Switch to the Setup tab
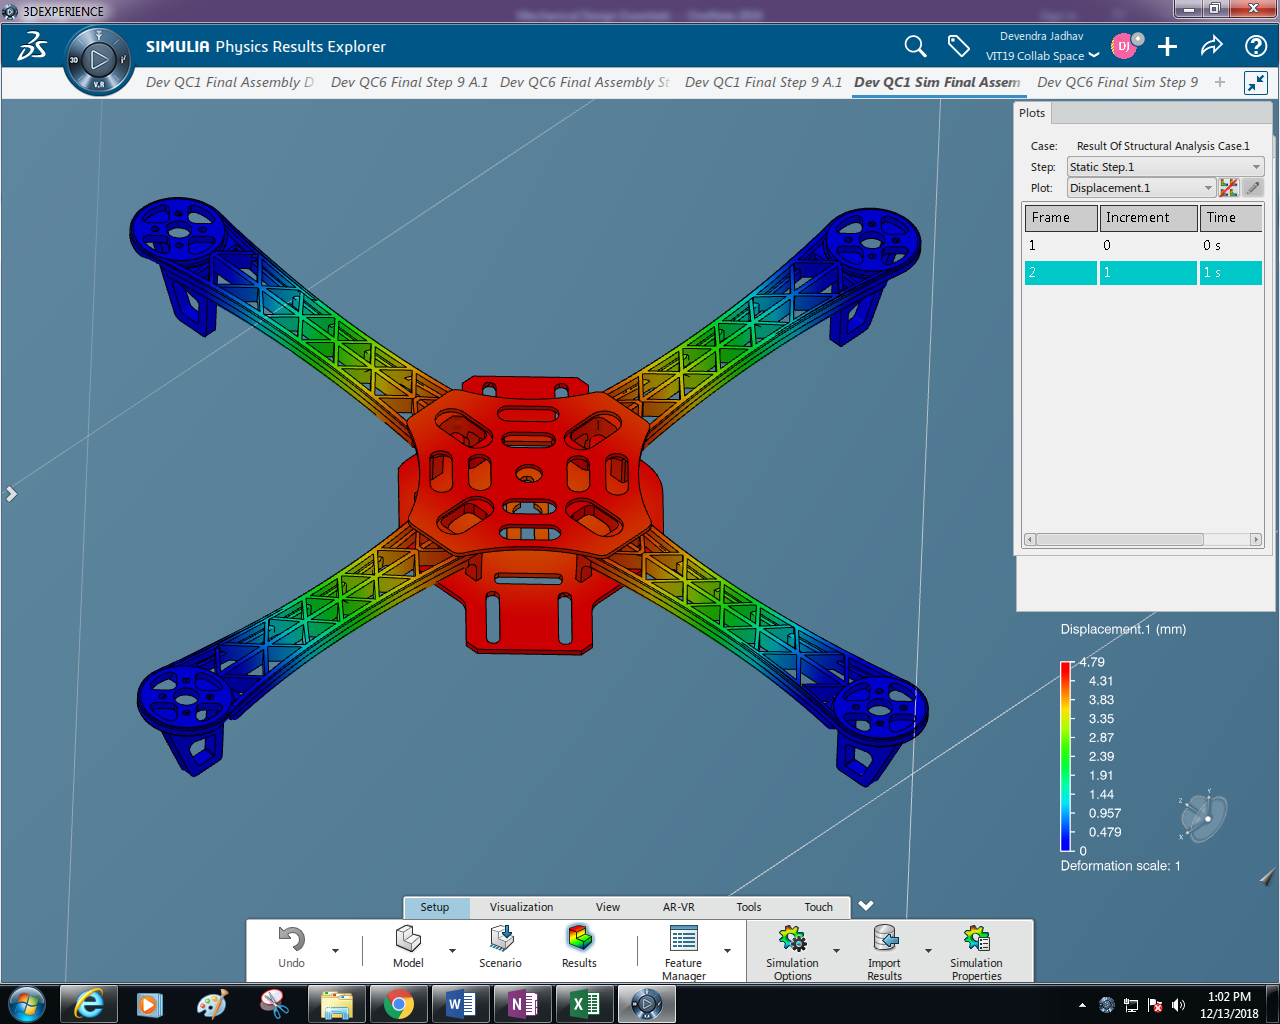 [x=435, y=907]
